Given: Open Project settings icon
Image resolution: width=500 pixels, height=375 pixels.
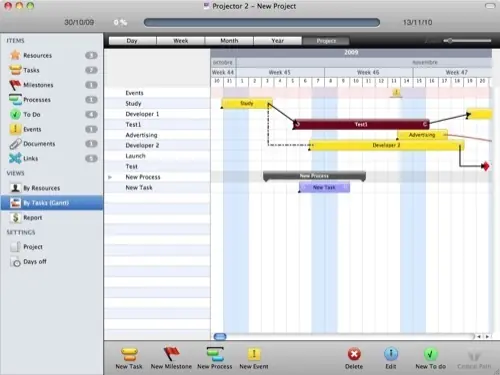Looking at the screenshot, I should tap(15, 247).
